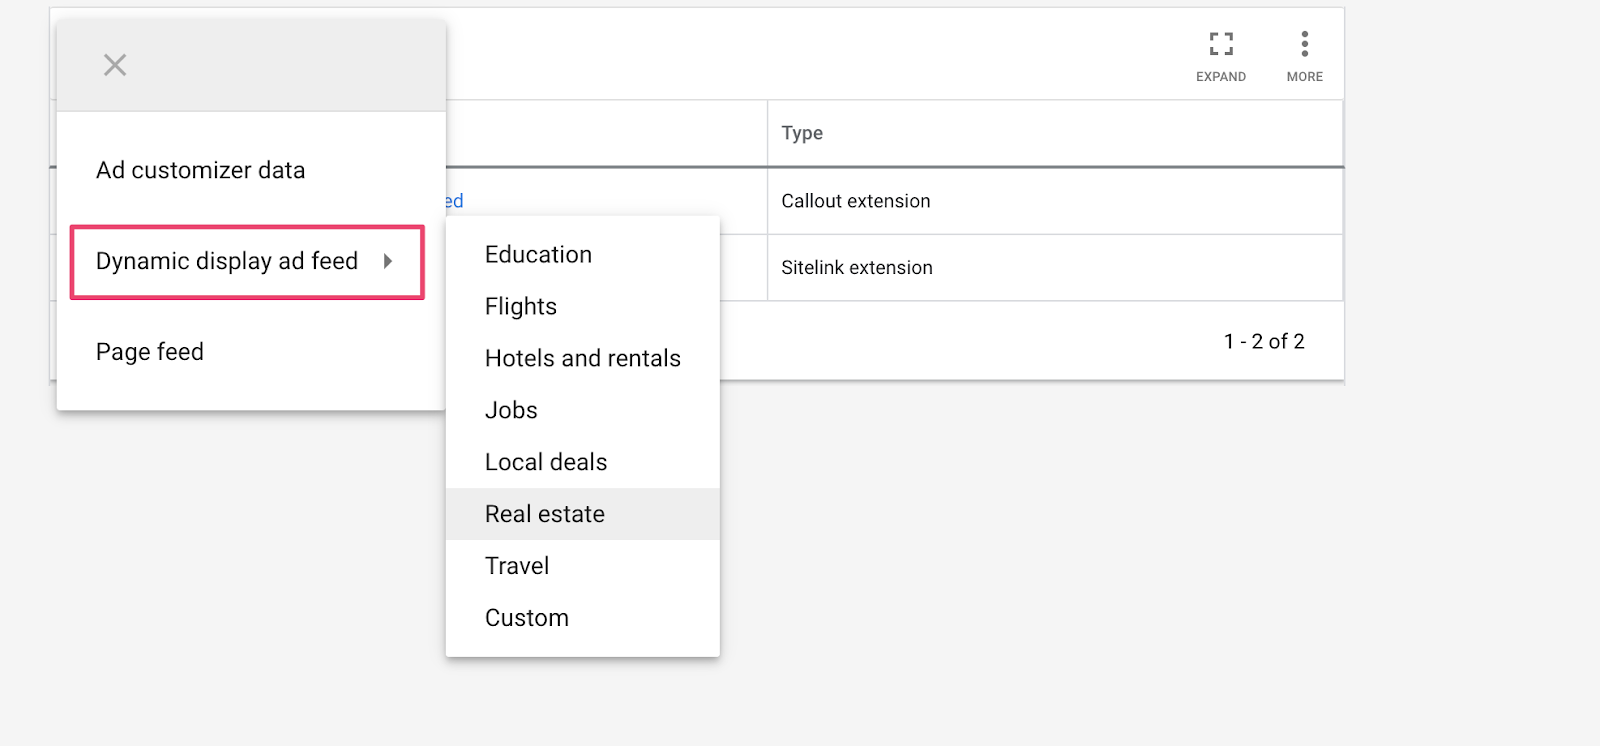Choose Flights from the submenu

[521, 307]
